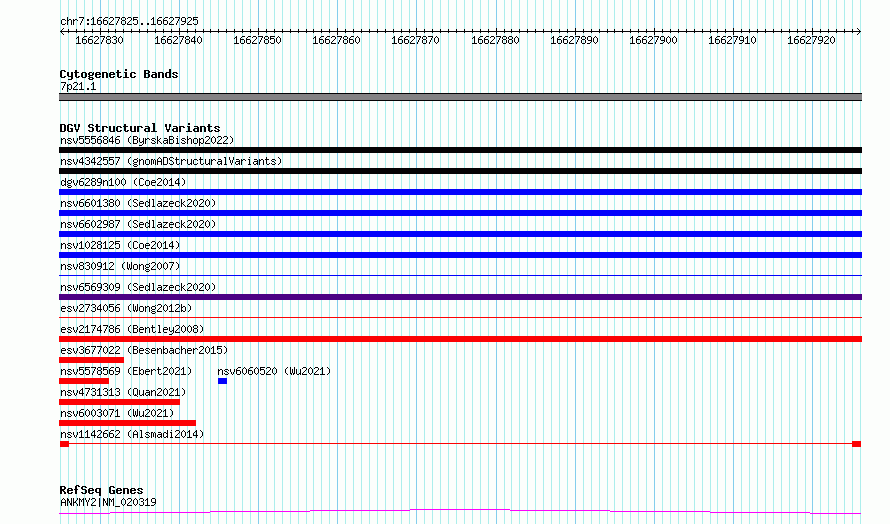This screenshot has height=524, width=890.
Task: Select the purple bar for nsv6569309
Action: pos(460,297)
